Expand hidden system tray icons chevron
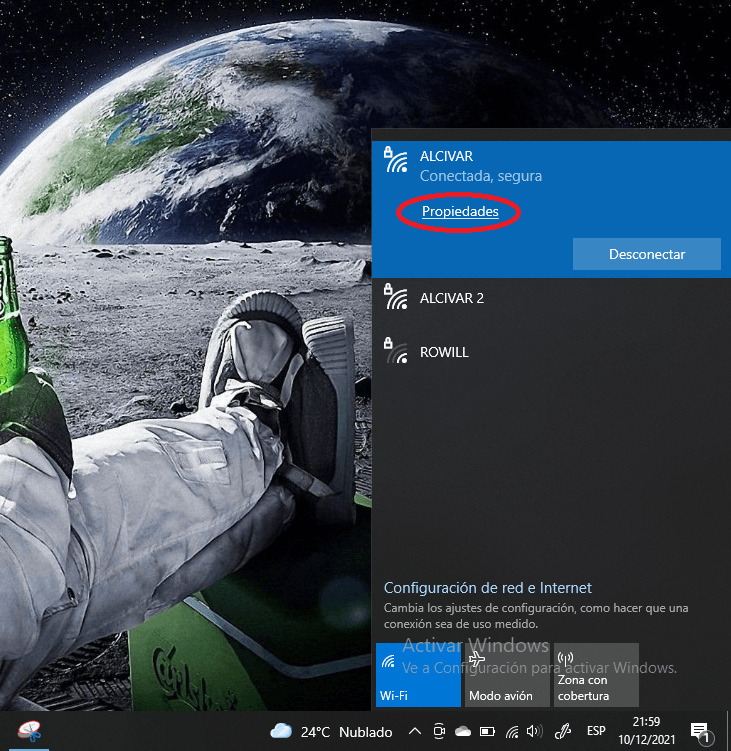This screenshot has width=731, height=751. pos(414,732)
